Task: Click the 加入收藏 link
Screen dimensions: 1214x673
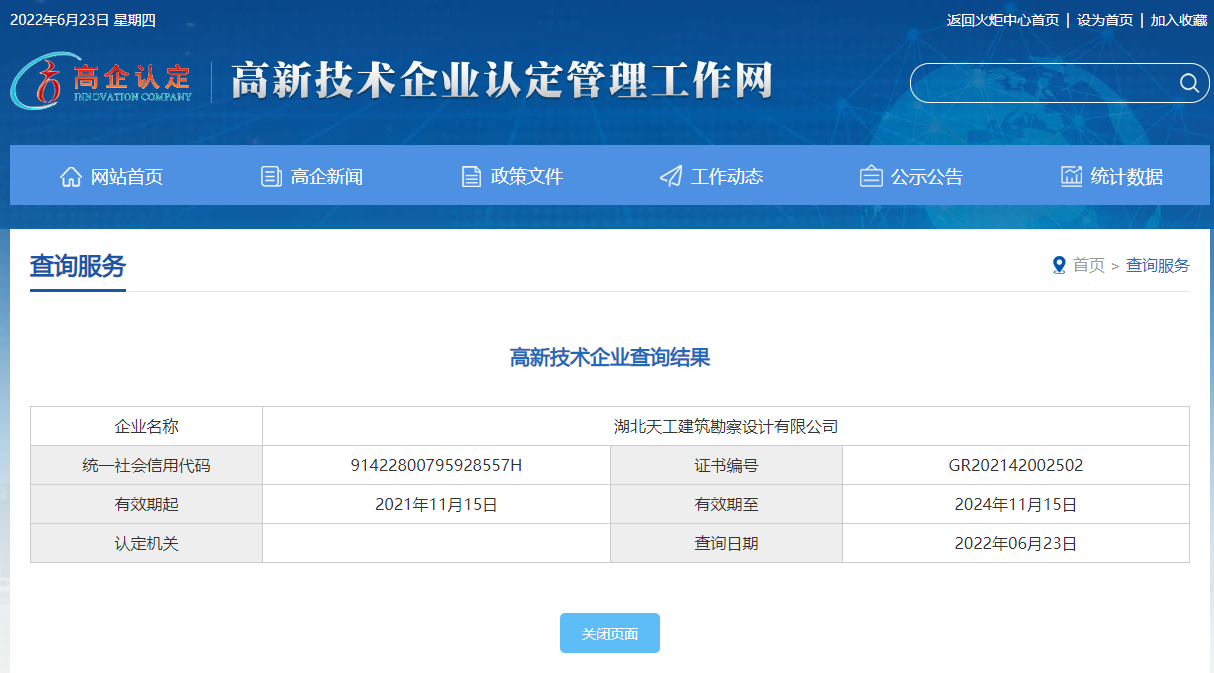Action: pyautogui.click(x=1178, y=20)
